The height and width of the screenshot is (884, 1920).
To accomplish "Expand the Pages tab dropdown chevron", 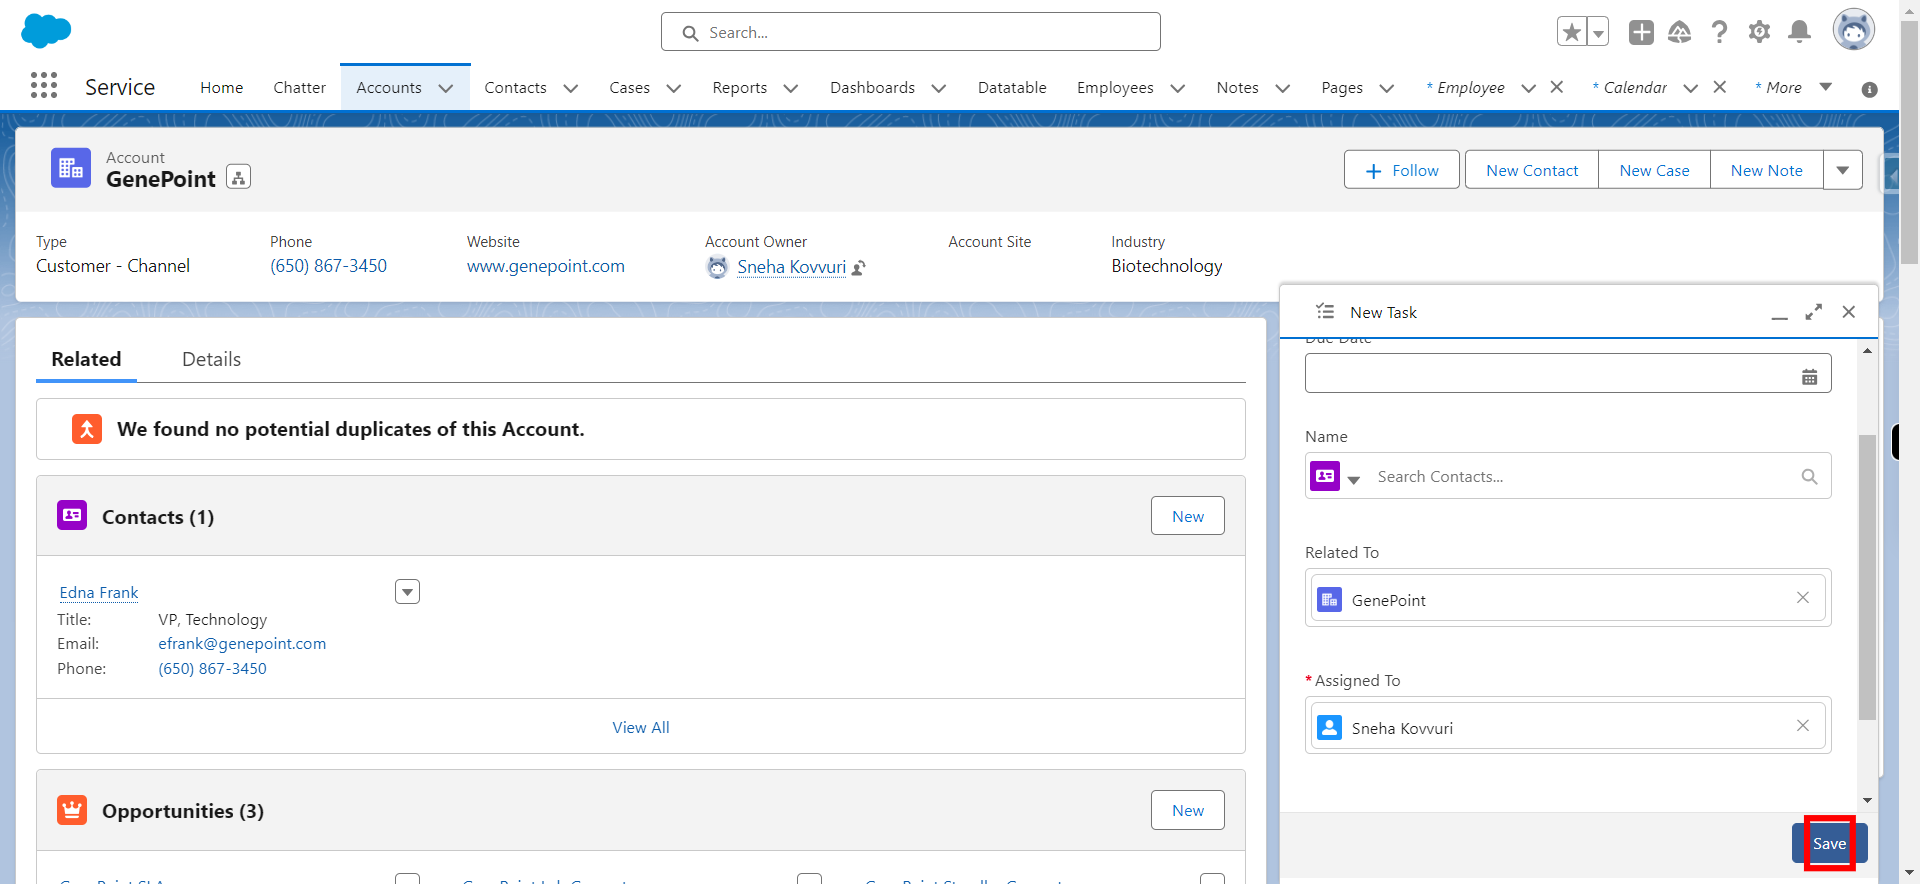I will coord(1387,88).
